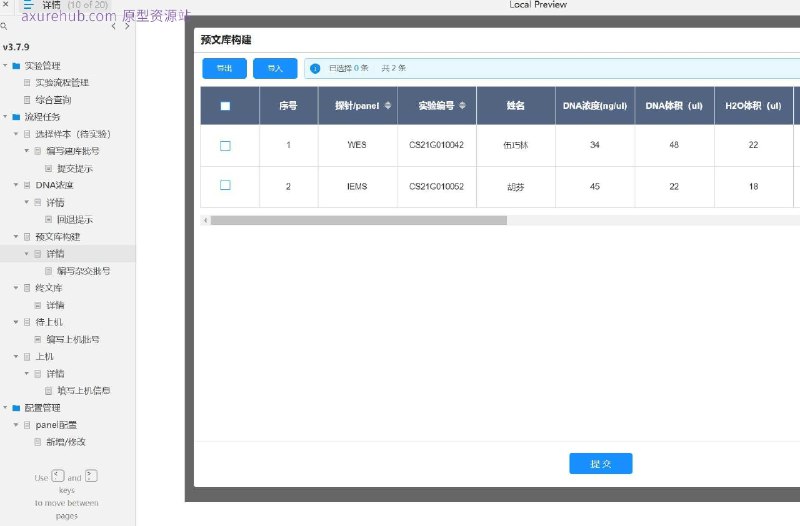Click the DNA浓度(ng/ul) column header
The width and height of the screenshot is (800, 526).
tap(595, 106)
